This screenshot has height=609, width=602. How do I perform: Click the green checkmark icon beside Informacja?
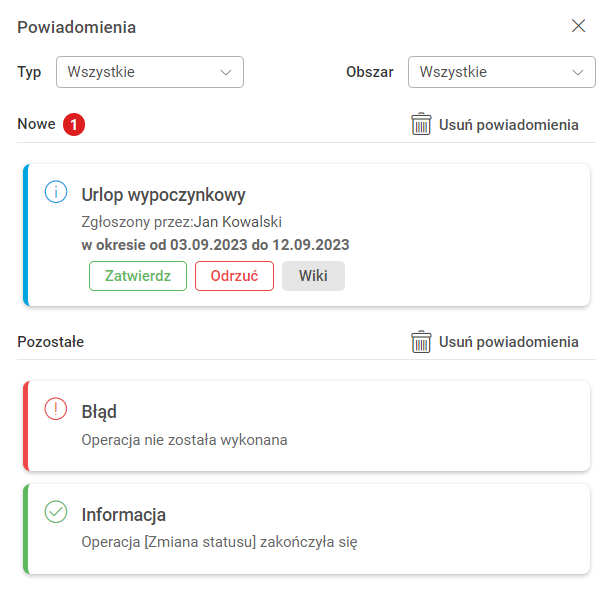[x=56, y=512]
